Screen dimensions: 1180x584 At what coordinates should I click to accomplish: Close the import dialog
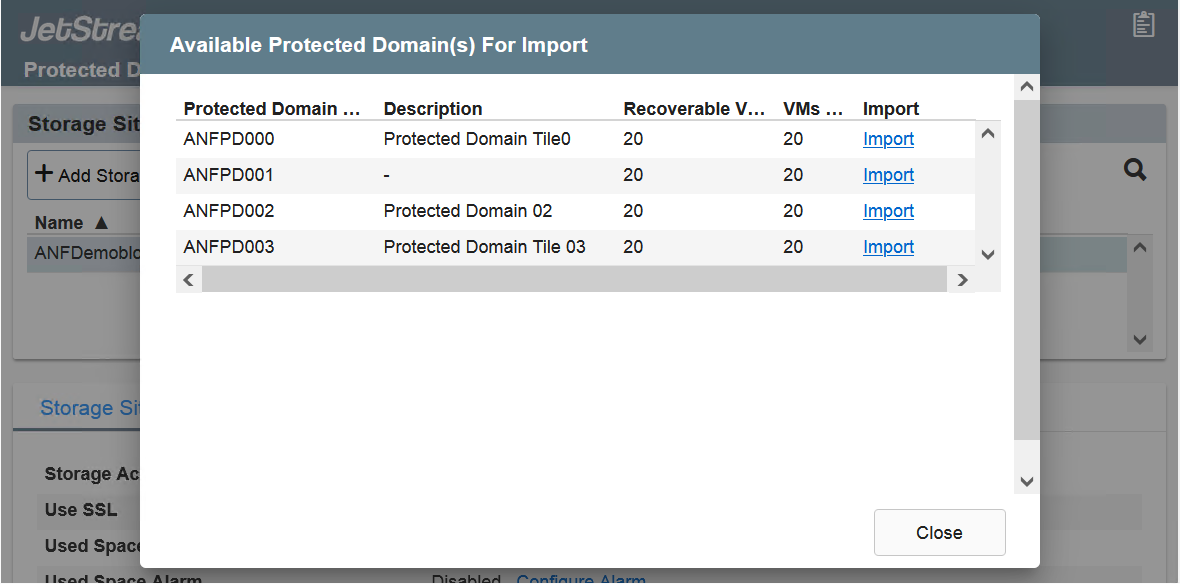click(x=939, y=533)
